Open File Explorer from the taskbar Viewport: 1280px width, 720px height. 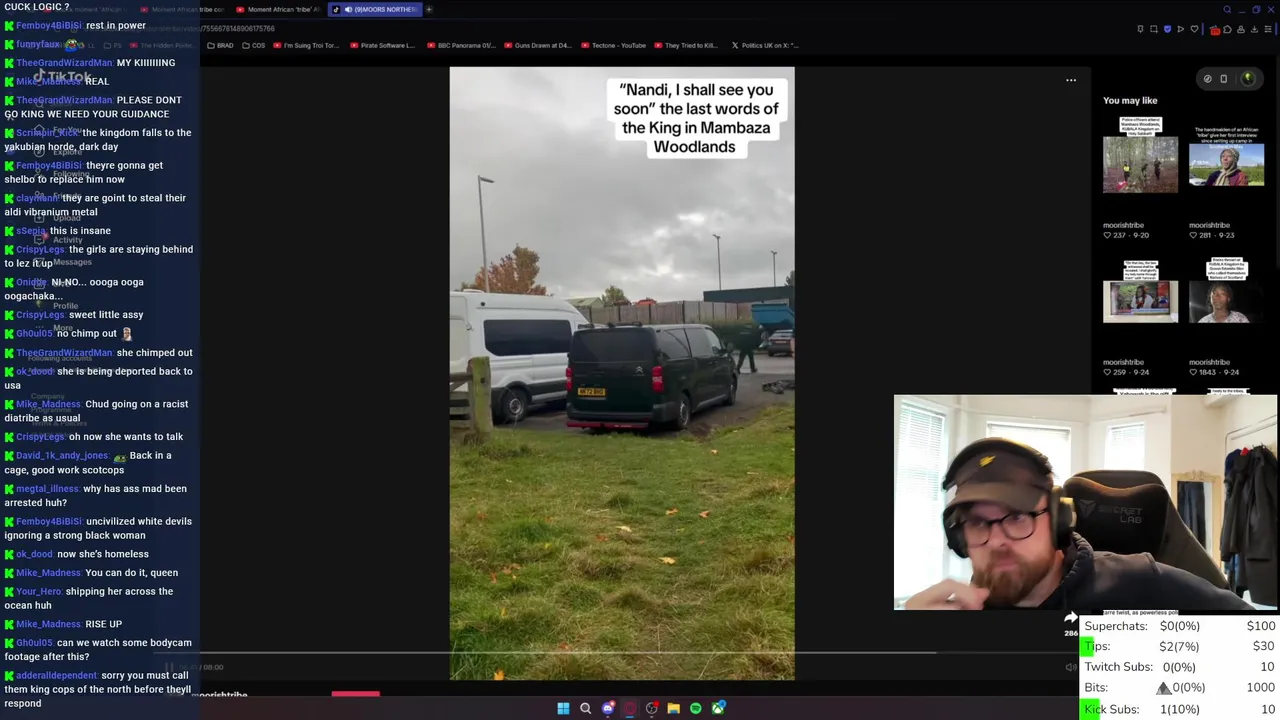click(x=674, y=709)
